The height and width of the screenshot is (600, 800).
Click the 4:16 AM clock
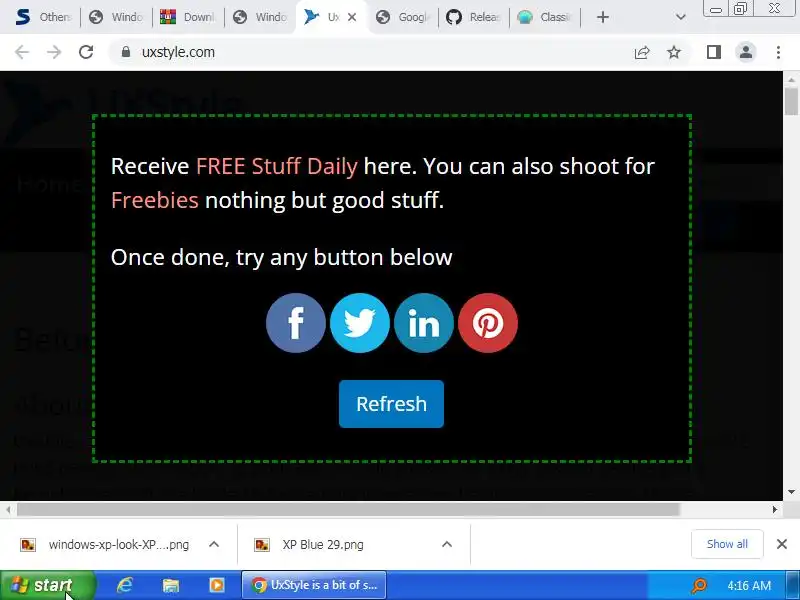[x=749, y=586]
